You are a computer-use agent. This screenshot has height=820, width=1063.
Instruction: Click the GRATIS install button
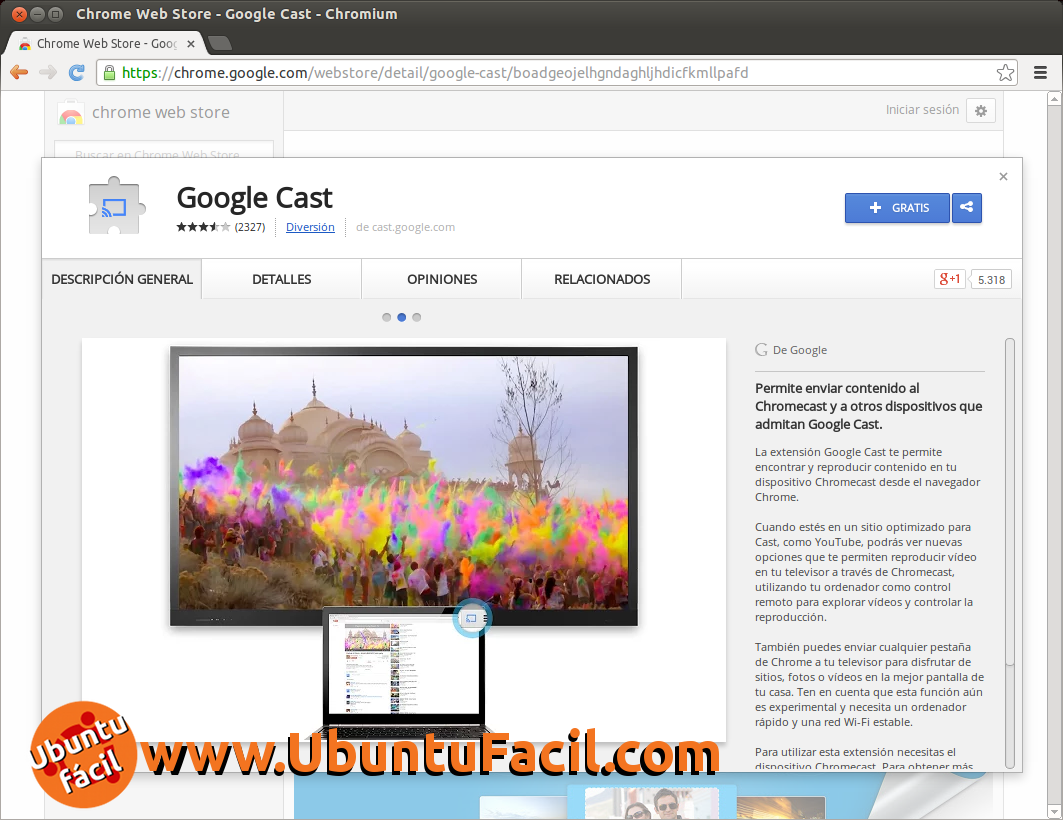pos(897,207)
